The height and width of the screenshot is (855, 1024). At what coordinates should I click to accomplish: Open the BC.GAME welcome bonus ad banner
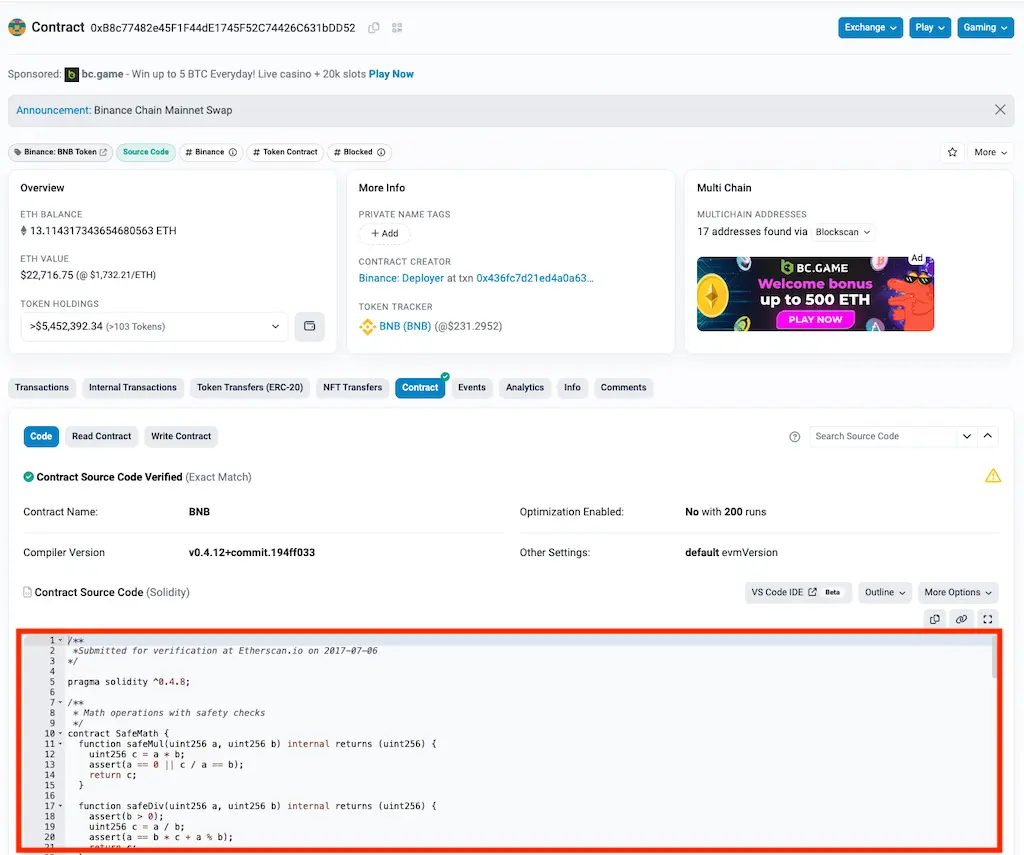click(815, 294)
